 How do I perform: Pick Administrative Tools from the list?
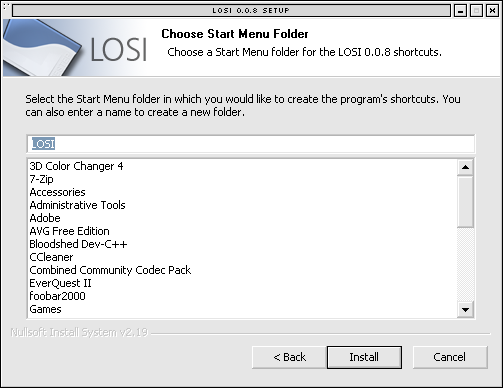click(77, 205)
